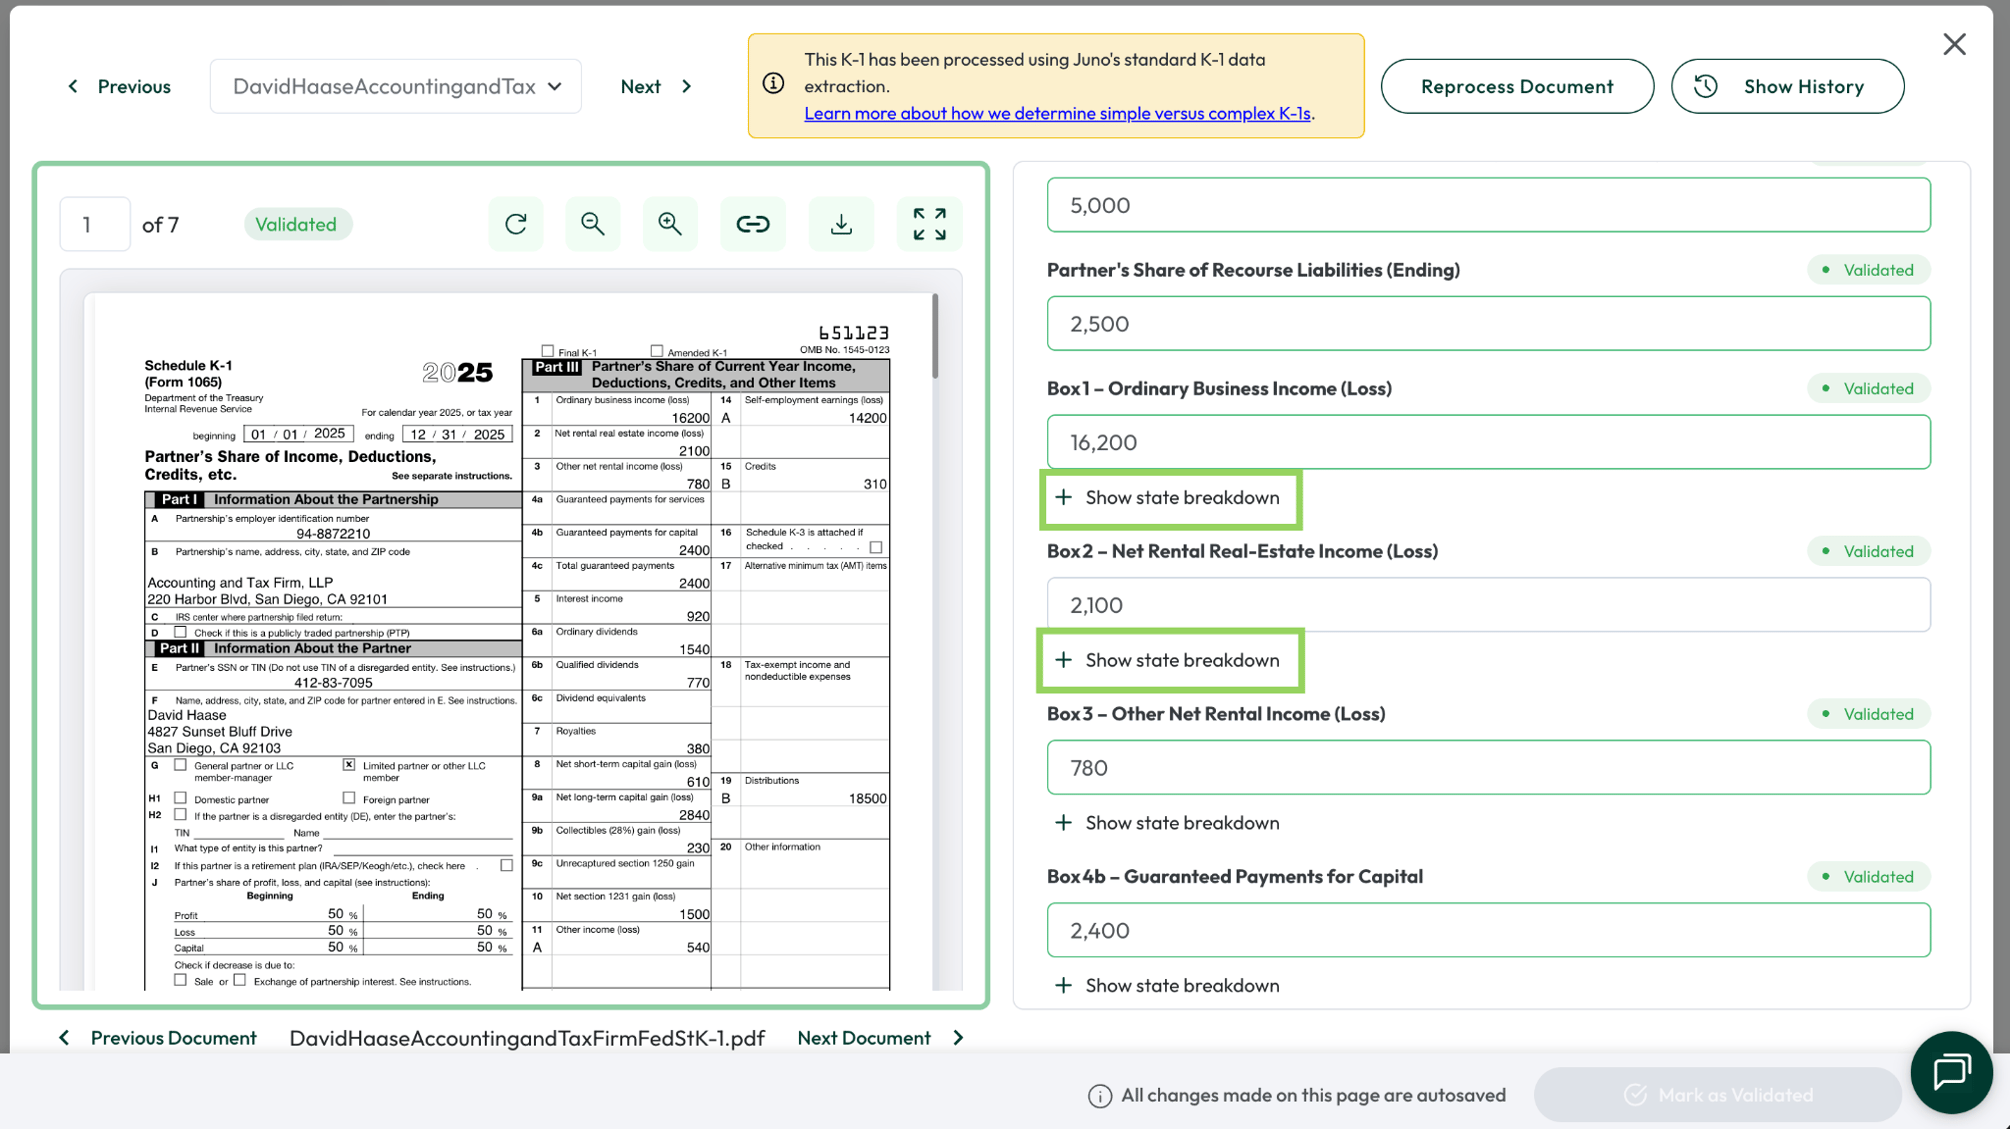Edit Box 2 Net Rental Real-Estate field
This screenshot has height=1129, width=2010.
(x=1488, y=605)
